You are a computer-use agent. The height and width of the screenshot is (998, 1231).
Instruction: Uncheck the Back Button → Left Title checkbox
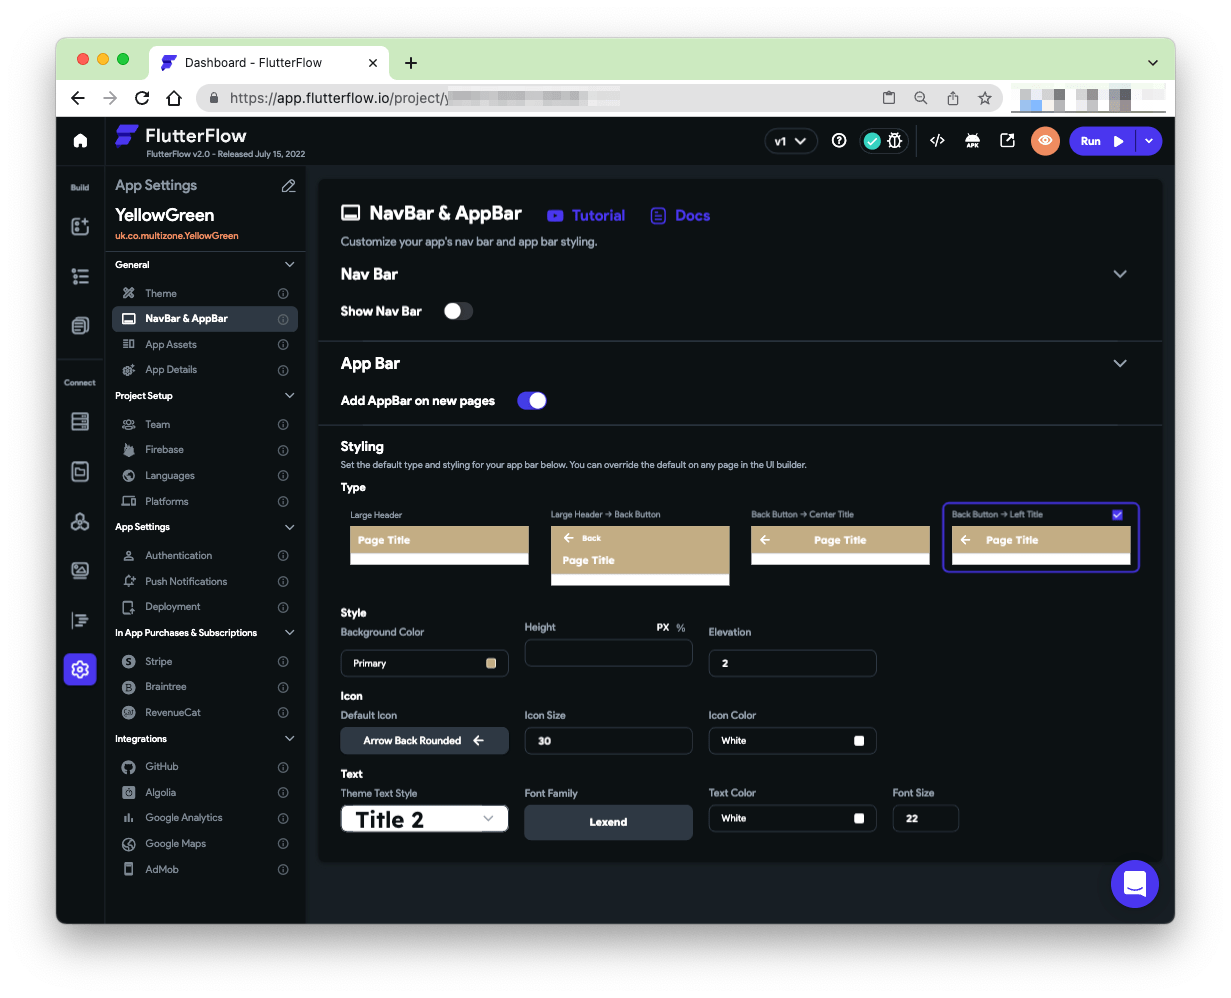click(1117, 514)
